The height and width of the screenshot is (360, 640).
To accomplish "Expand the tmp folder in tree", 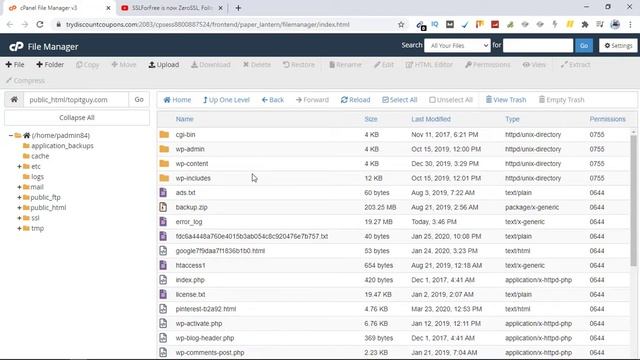I will [19, 228].
